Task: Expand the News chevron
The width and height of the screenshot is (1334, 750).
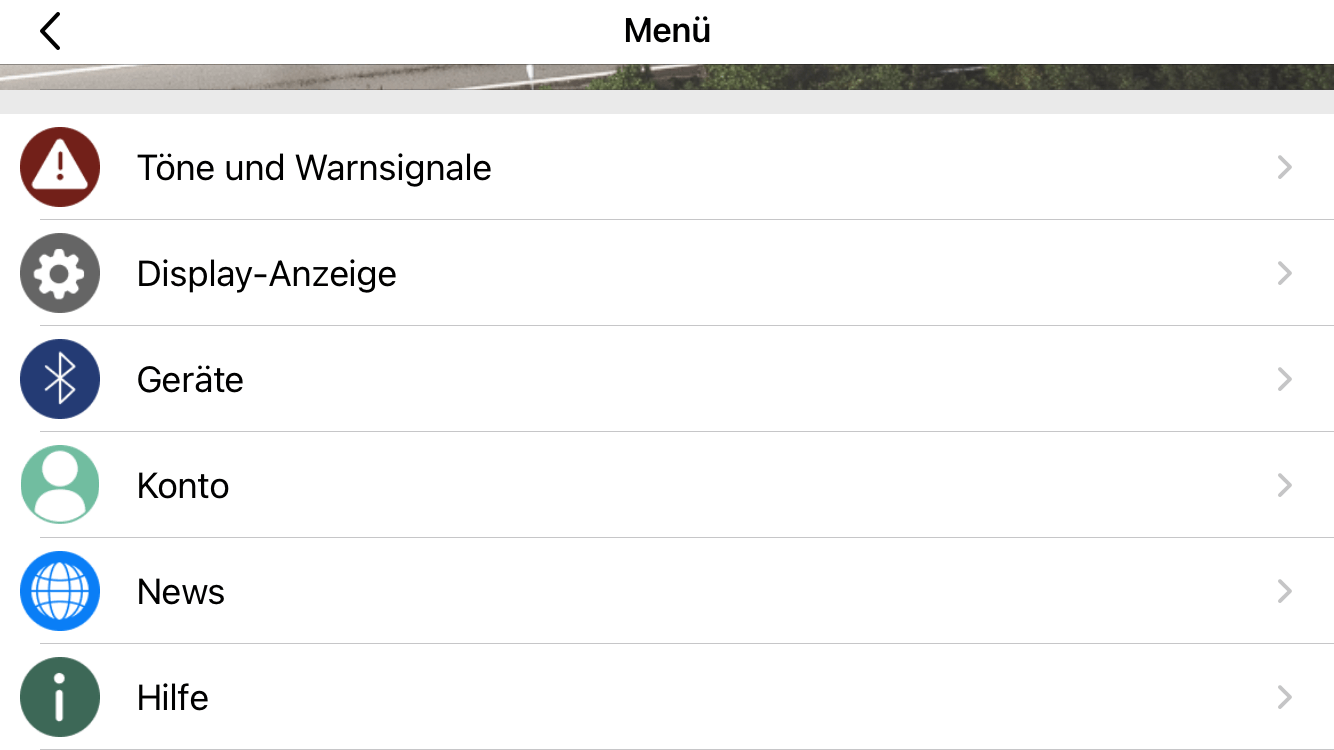Action: tap(1284, 591)
